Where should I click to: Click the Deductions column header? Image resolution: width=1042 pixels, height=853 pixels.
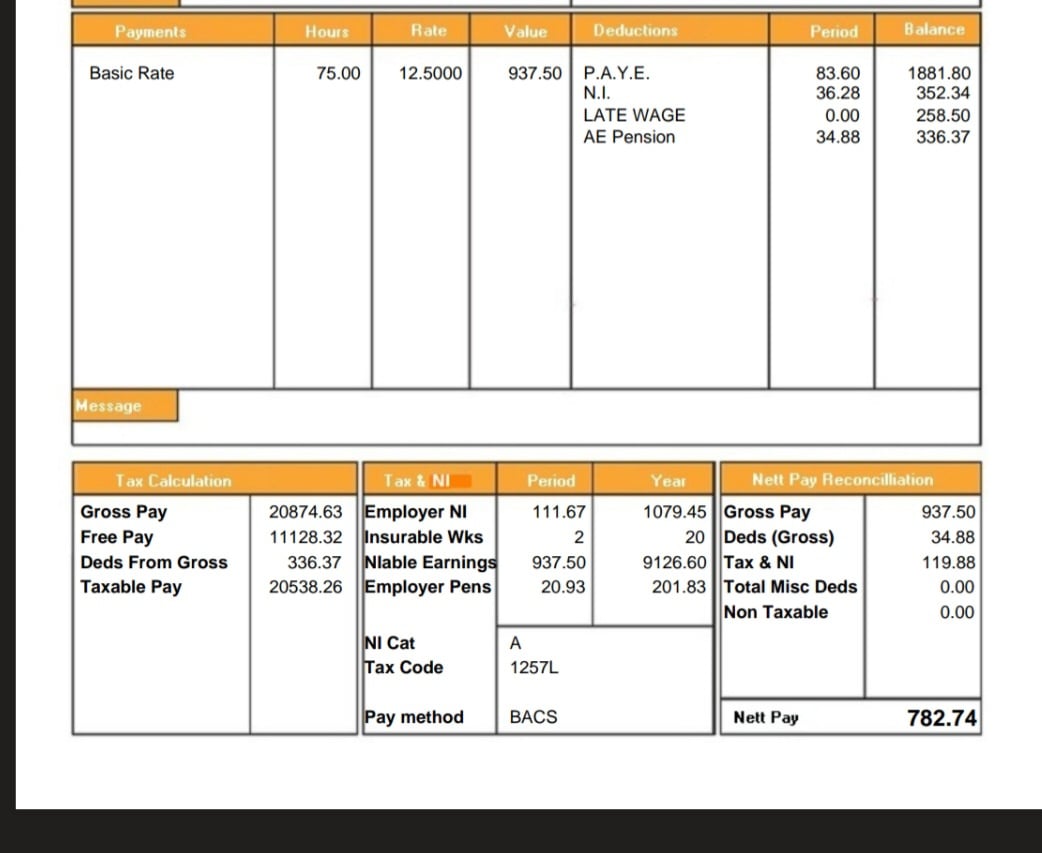coord(635,31)
